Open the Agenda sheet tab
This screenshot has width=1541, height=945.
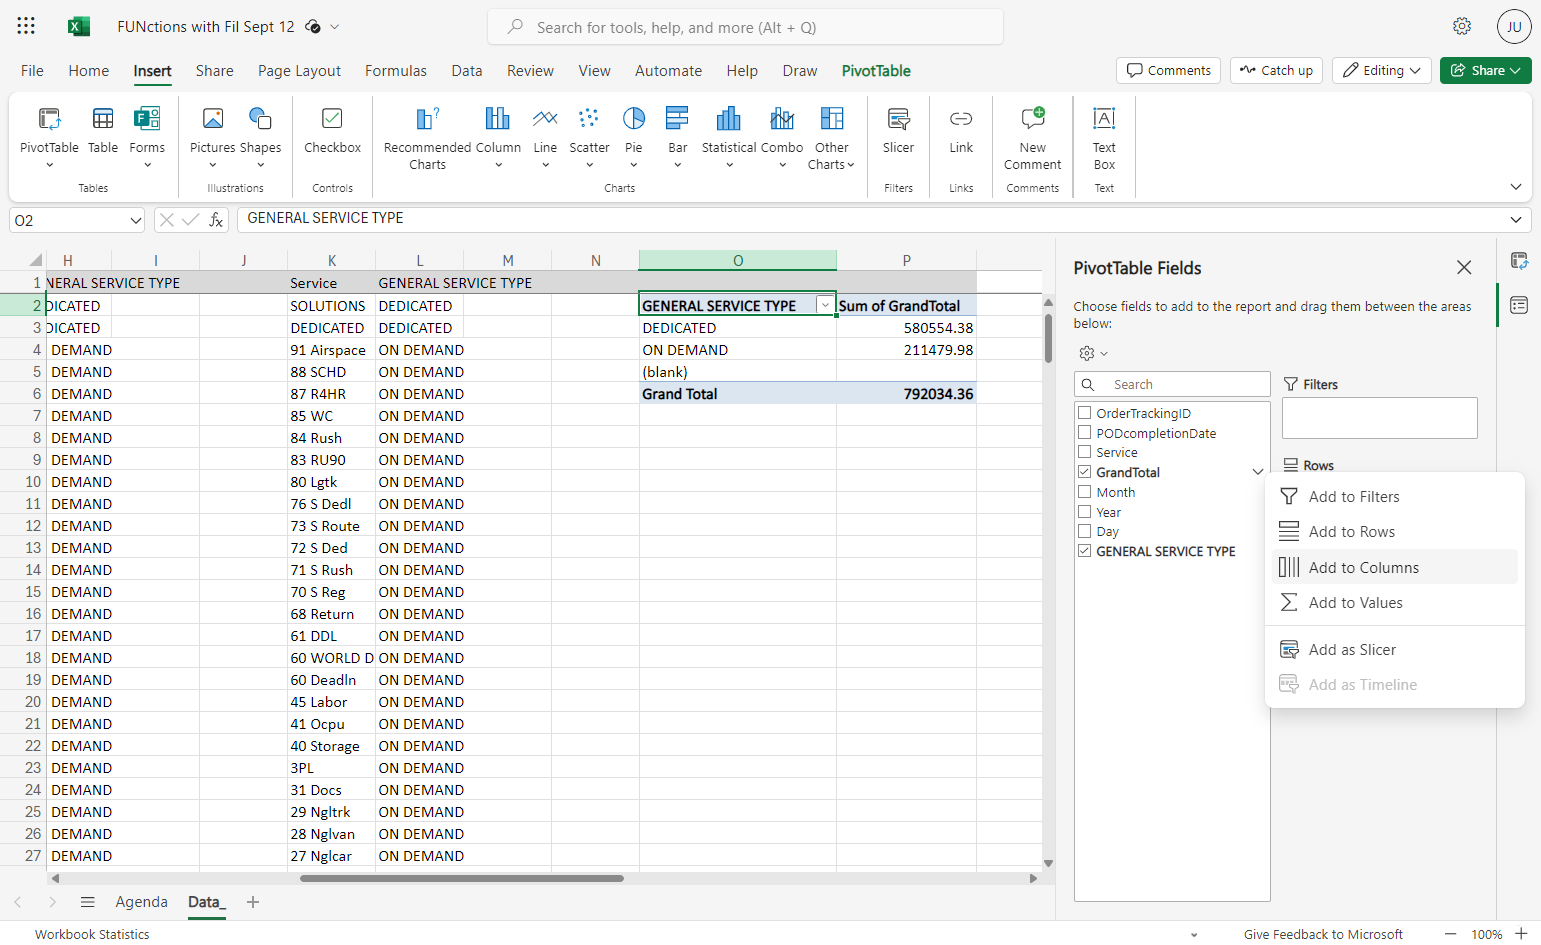142,902
